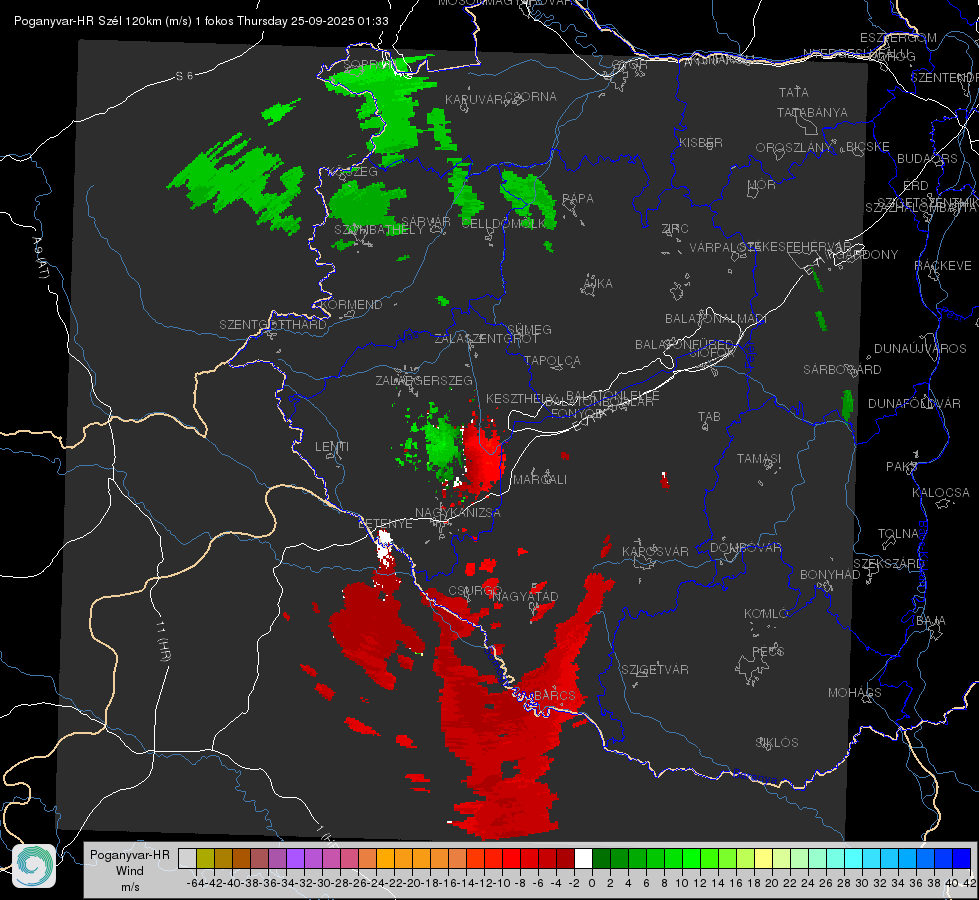Click the MOR city label

click(761, 184)
